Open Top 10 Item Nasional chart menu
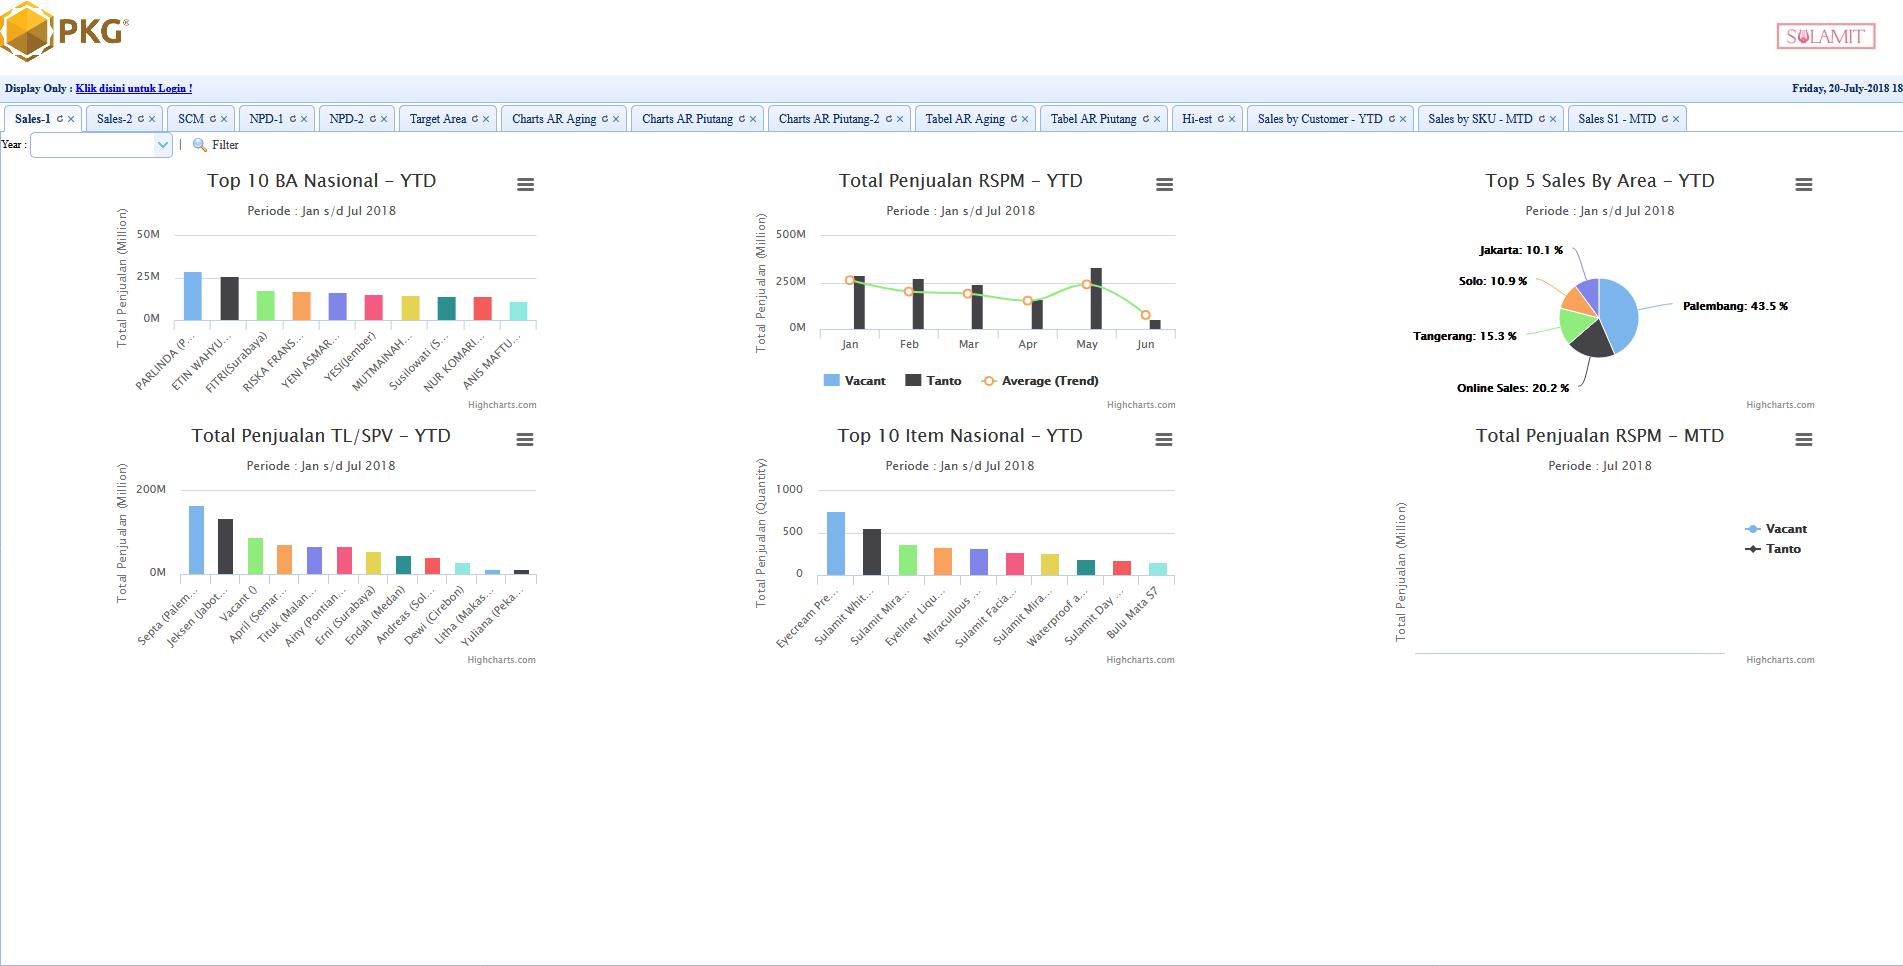Viewport: 1903px width, 966px height. [1164, 440]
